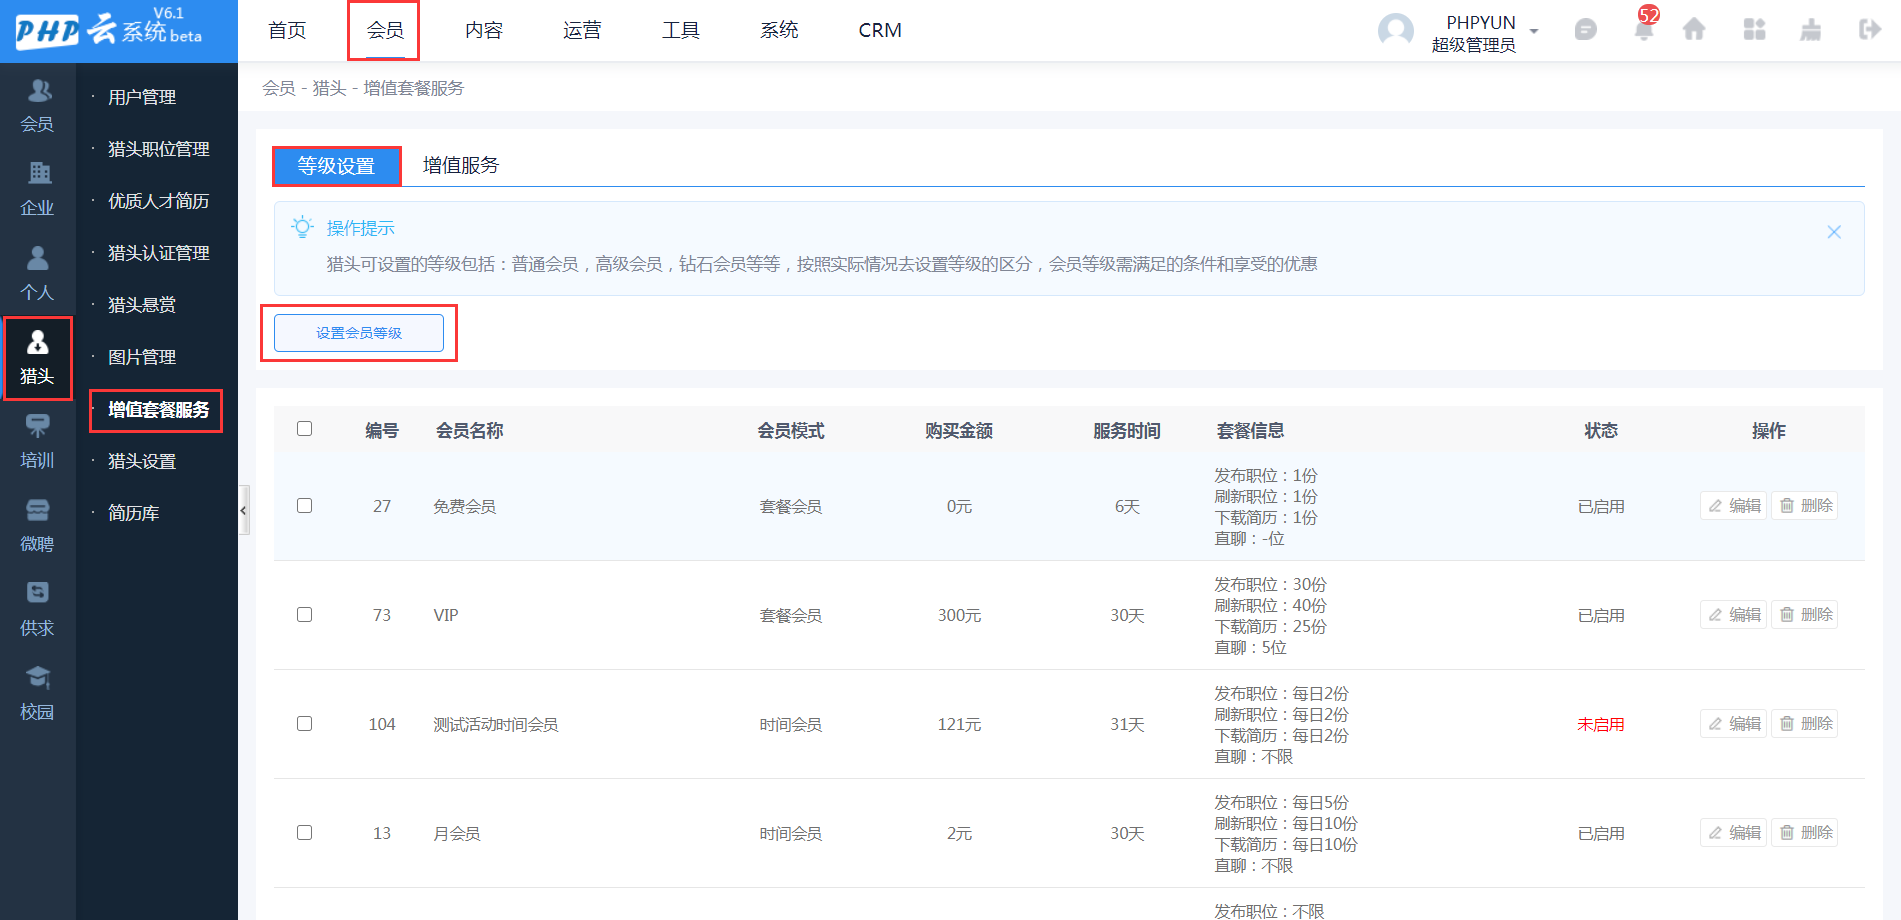Screen dimensions: 1901x920
Task: Click the 设置会员等级 button
Action: (x=359, y=333)
